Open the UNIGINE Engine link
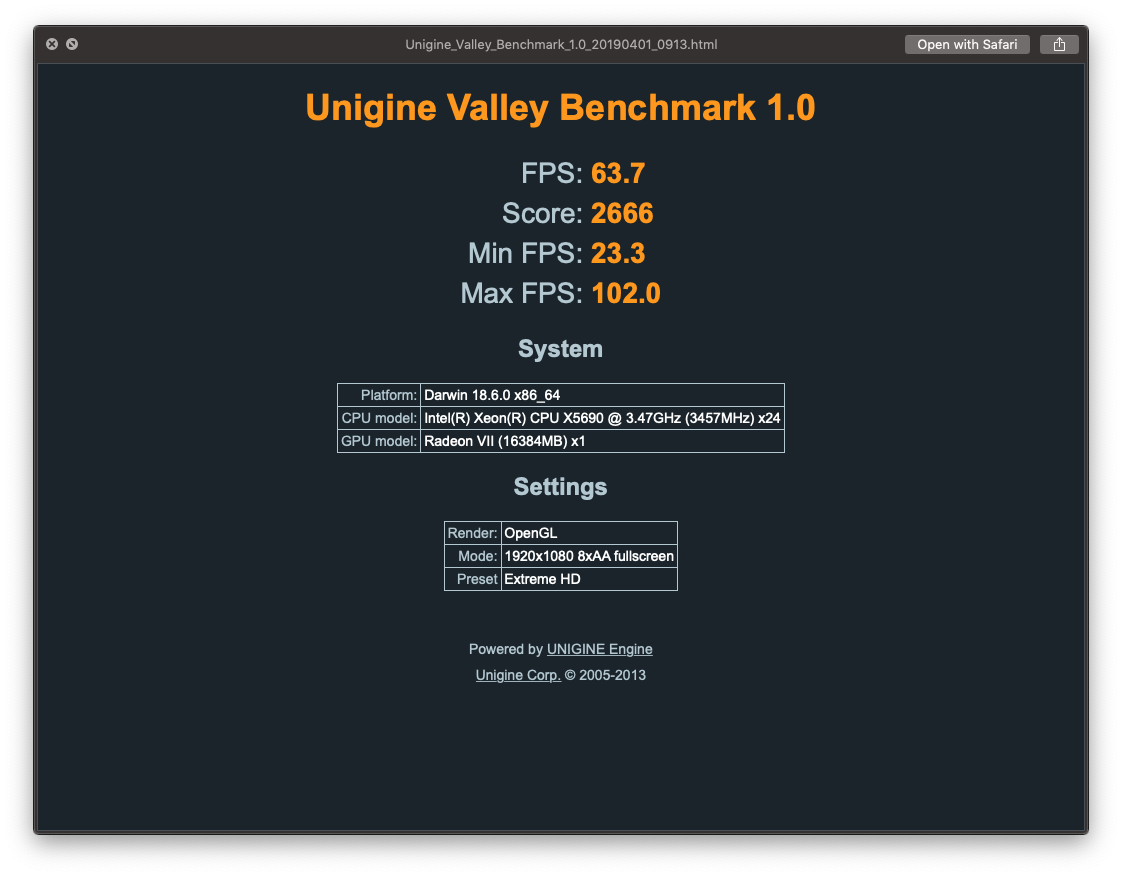The image size is (1122, 876). 600,649
